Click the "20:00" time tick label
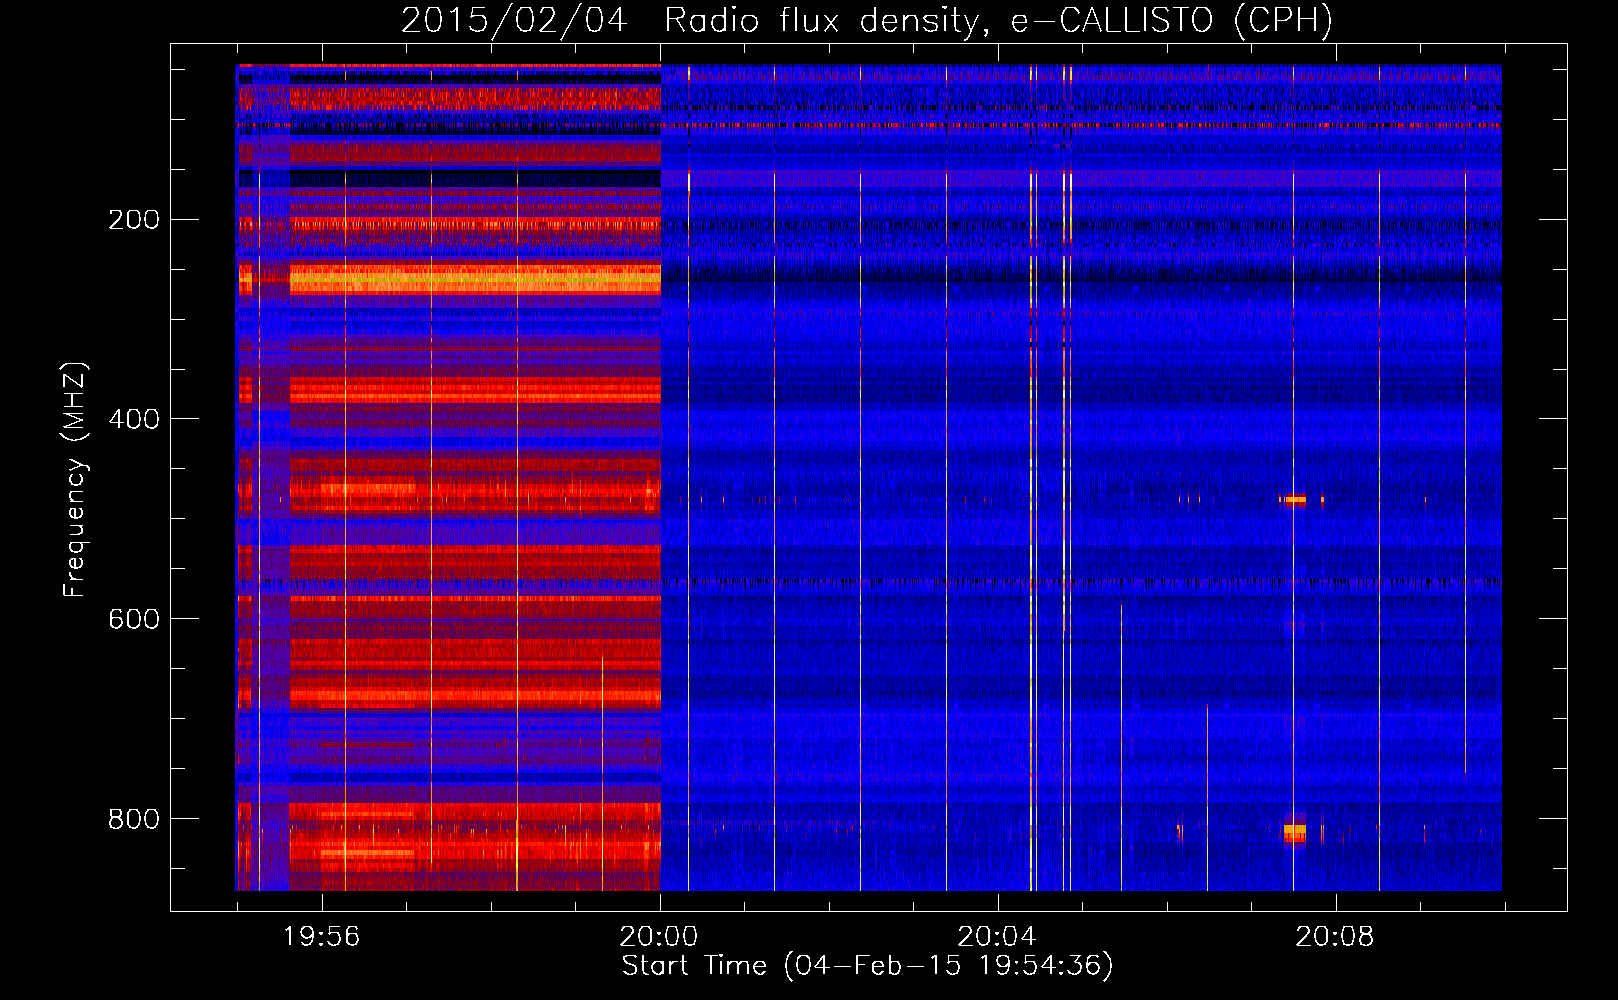This screenshot has width=1618, height=1000. (x=659, y=937)
